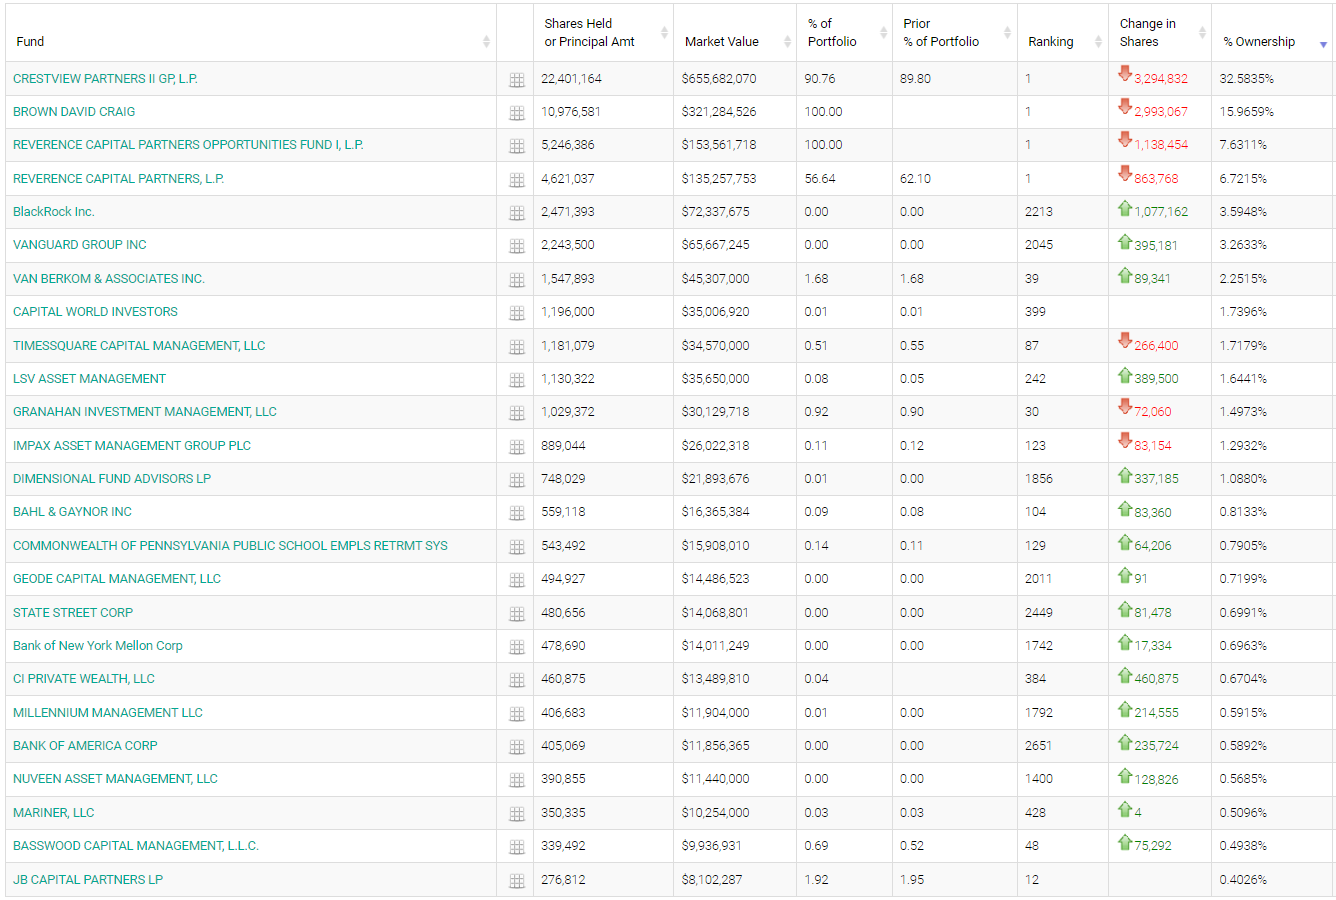Click grid icon for NUVEEN ASSET MANAGEMENT
This screenshot has width=1336, height=900.
tap(517, 780)
